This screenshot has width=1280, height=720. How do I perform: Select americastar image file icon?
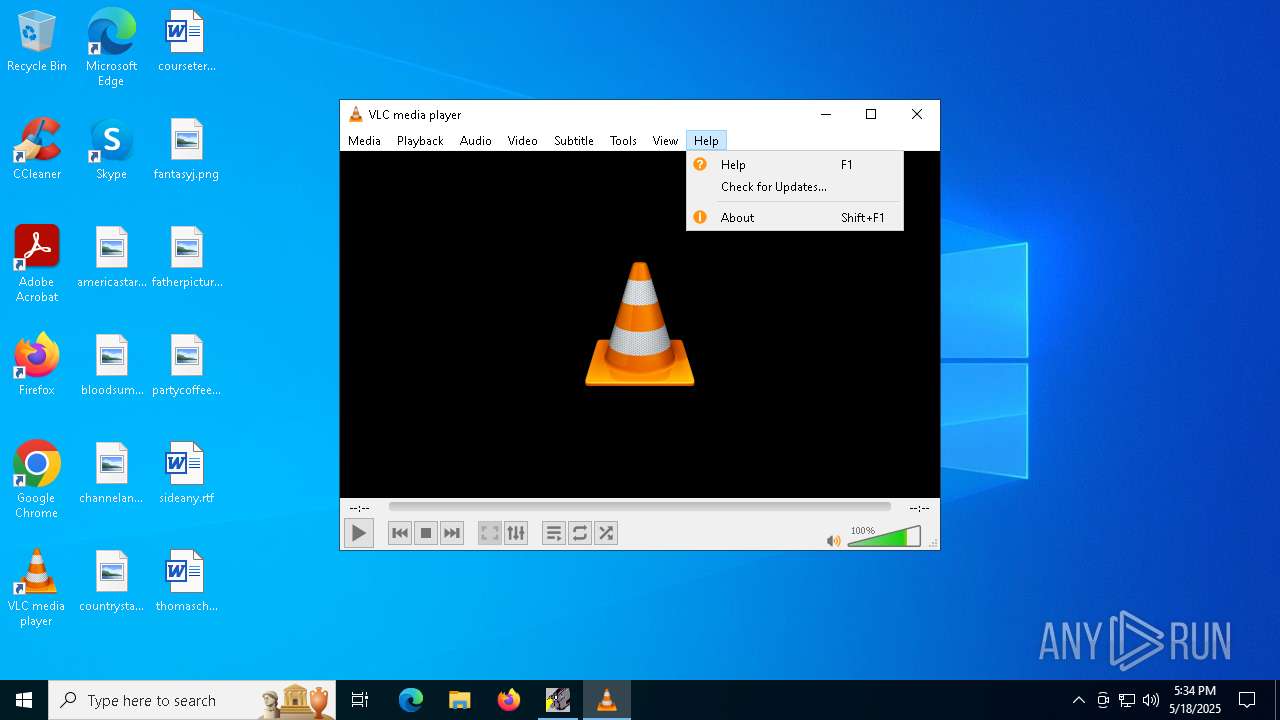coord(111,257)
